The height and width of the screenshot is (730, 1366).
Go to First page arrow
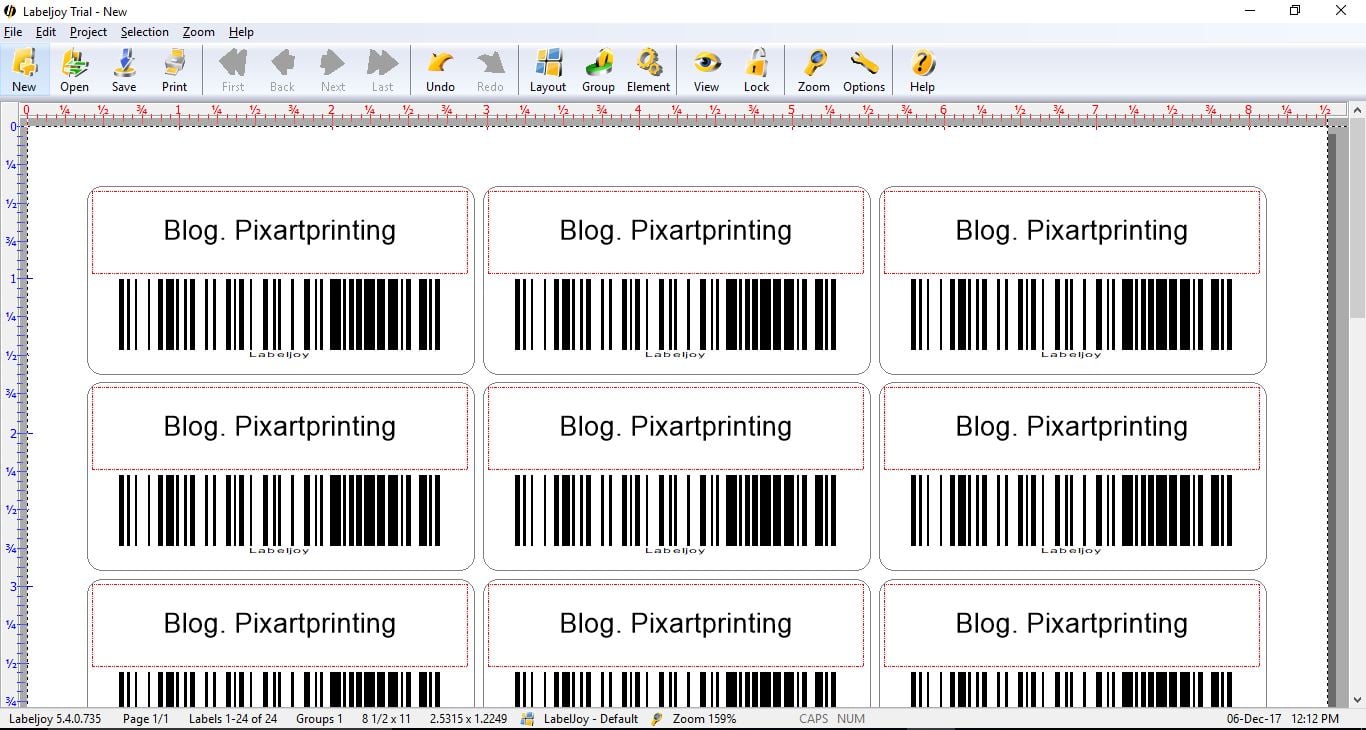point(233,70)
